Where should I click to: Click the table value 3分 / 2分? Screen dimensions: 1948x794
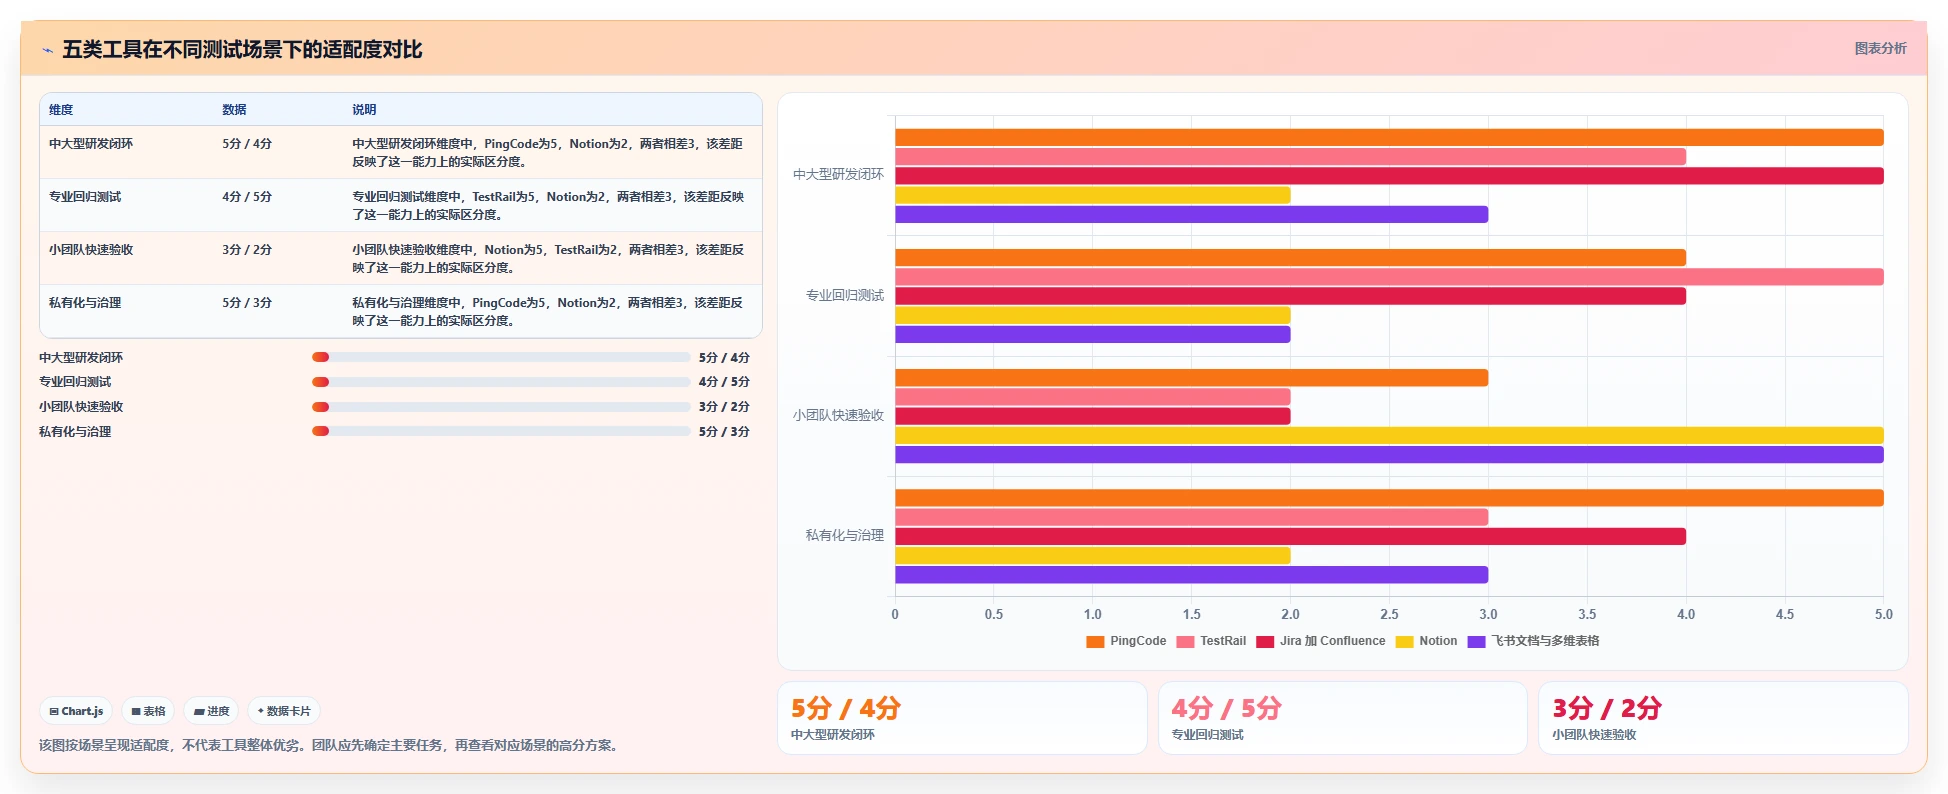[x=247, y=250]
